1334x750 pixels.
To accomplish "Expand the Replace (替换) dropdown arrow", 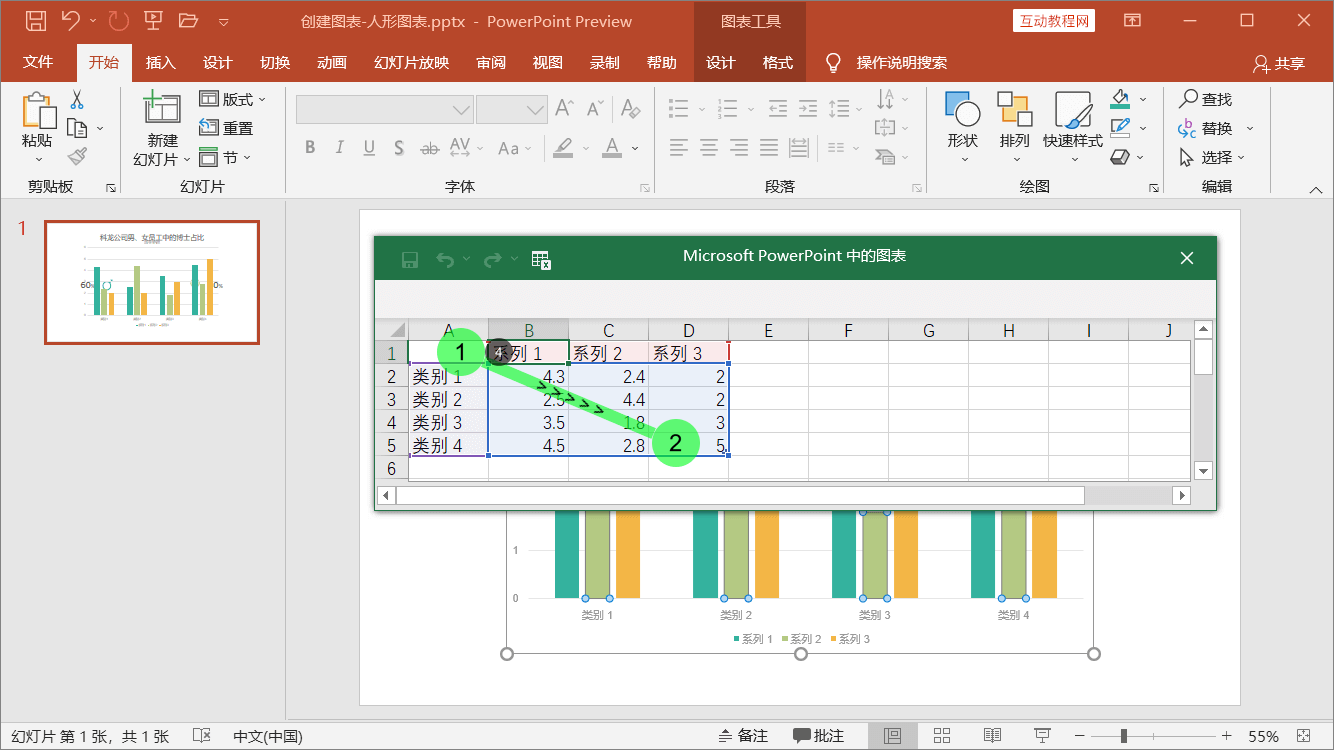I will (x=1249, y=129).
